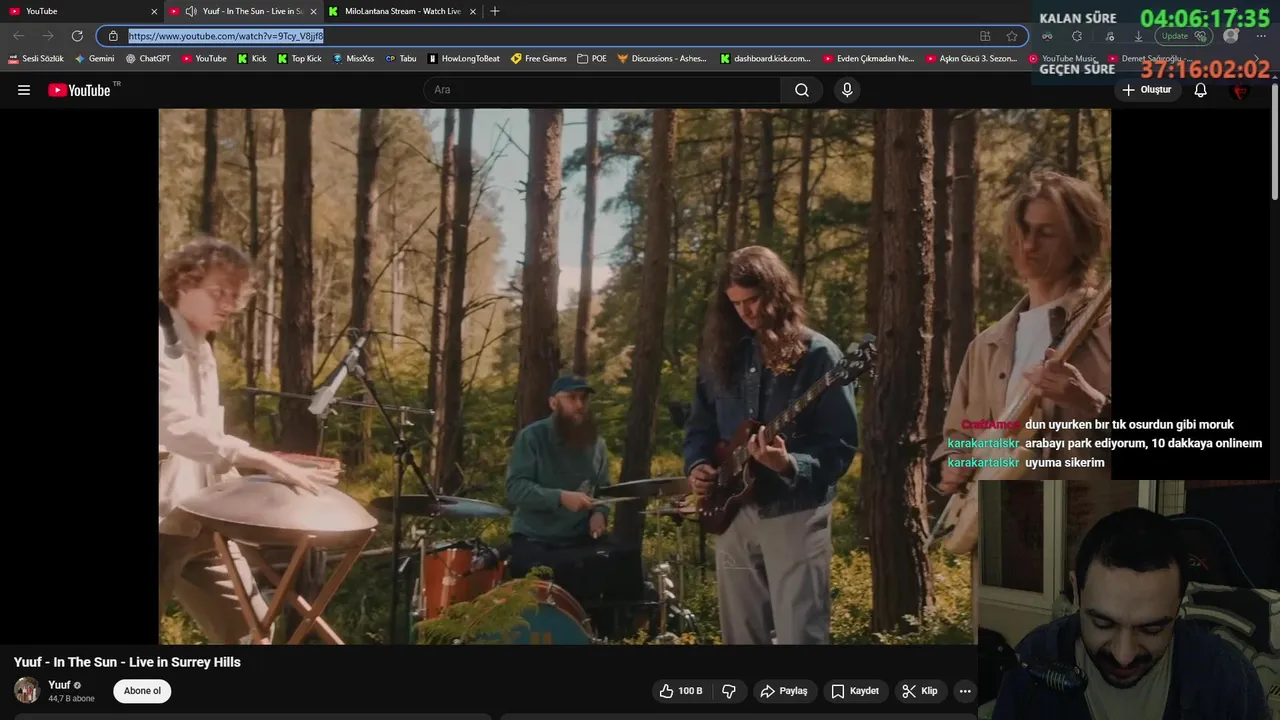Open the YouTube hamburger guide menu
The width and height of the screenshot is (1280, 720).
coord(24,90)
